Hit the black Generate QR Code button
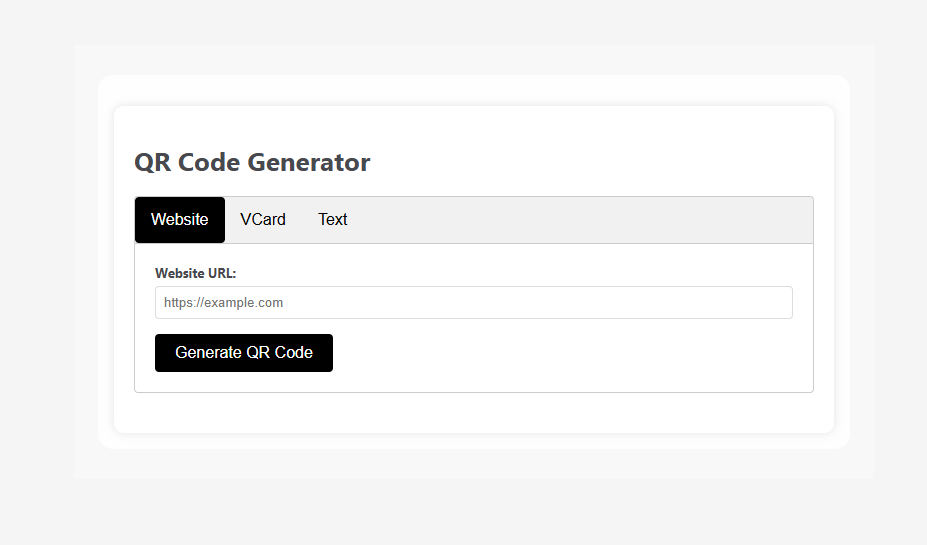 [x=244, y=353]
